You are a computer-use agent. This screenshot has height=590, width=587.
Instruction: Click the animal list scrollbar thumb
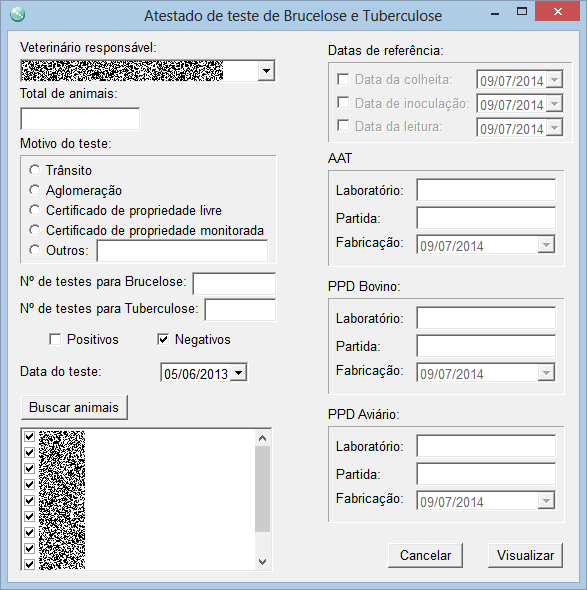[x=263, y=489]
